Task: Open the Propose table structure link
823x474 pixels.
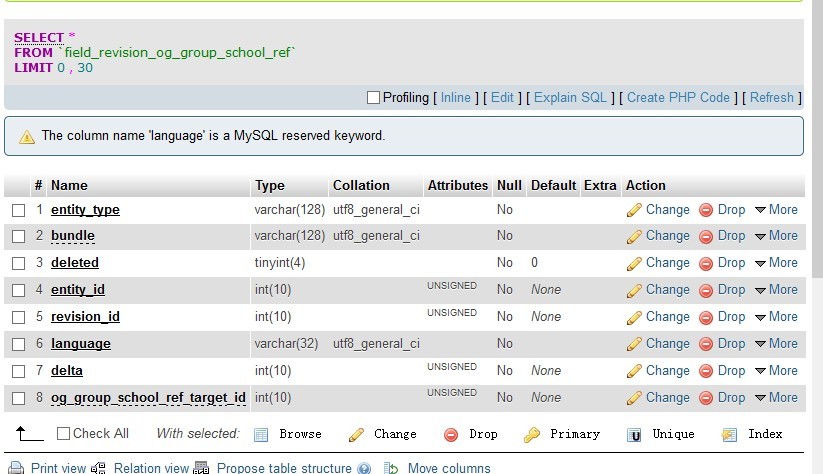Action: (284, 468)
